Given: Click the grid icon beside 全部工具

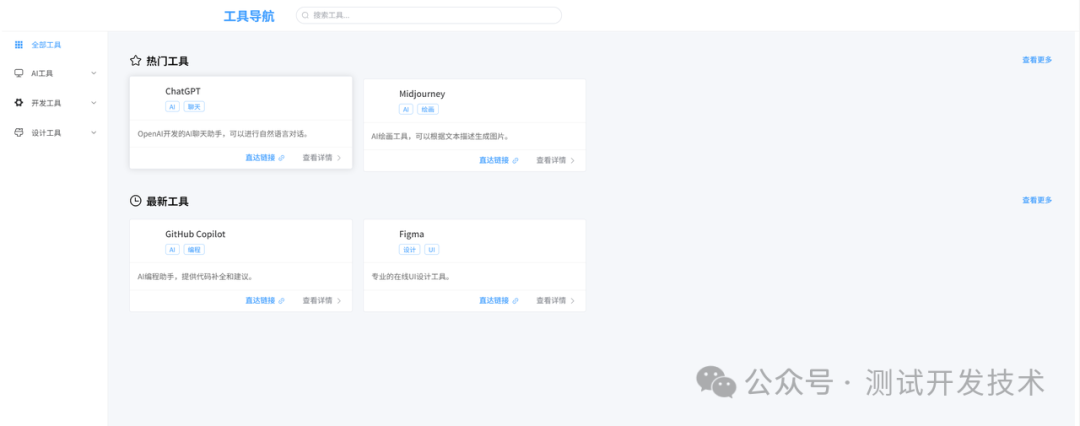Looking at the screenshot, I should 19,45.
